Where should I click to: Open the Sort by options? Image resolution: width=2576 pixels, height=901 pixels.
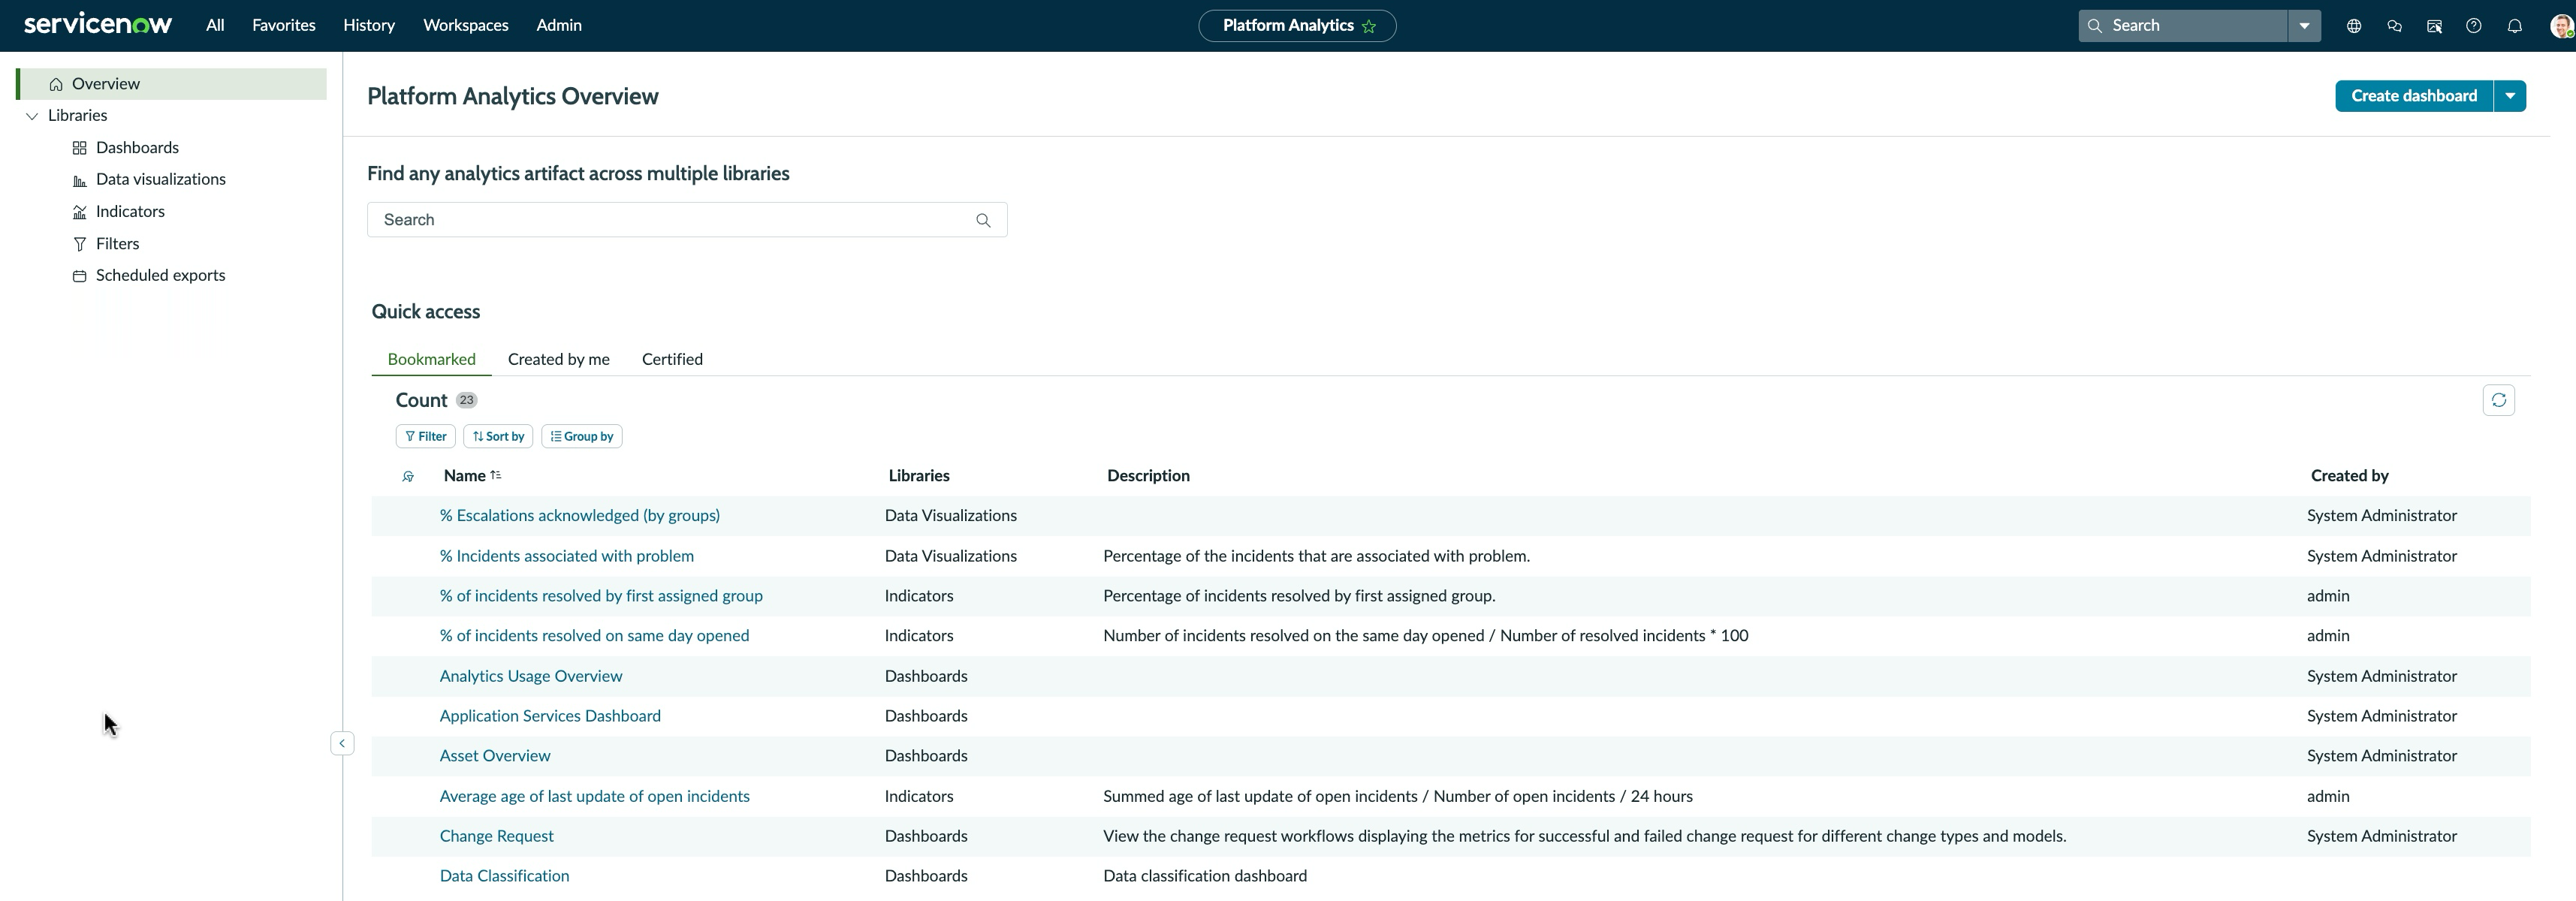(498, 436)
